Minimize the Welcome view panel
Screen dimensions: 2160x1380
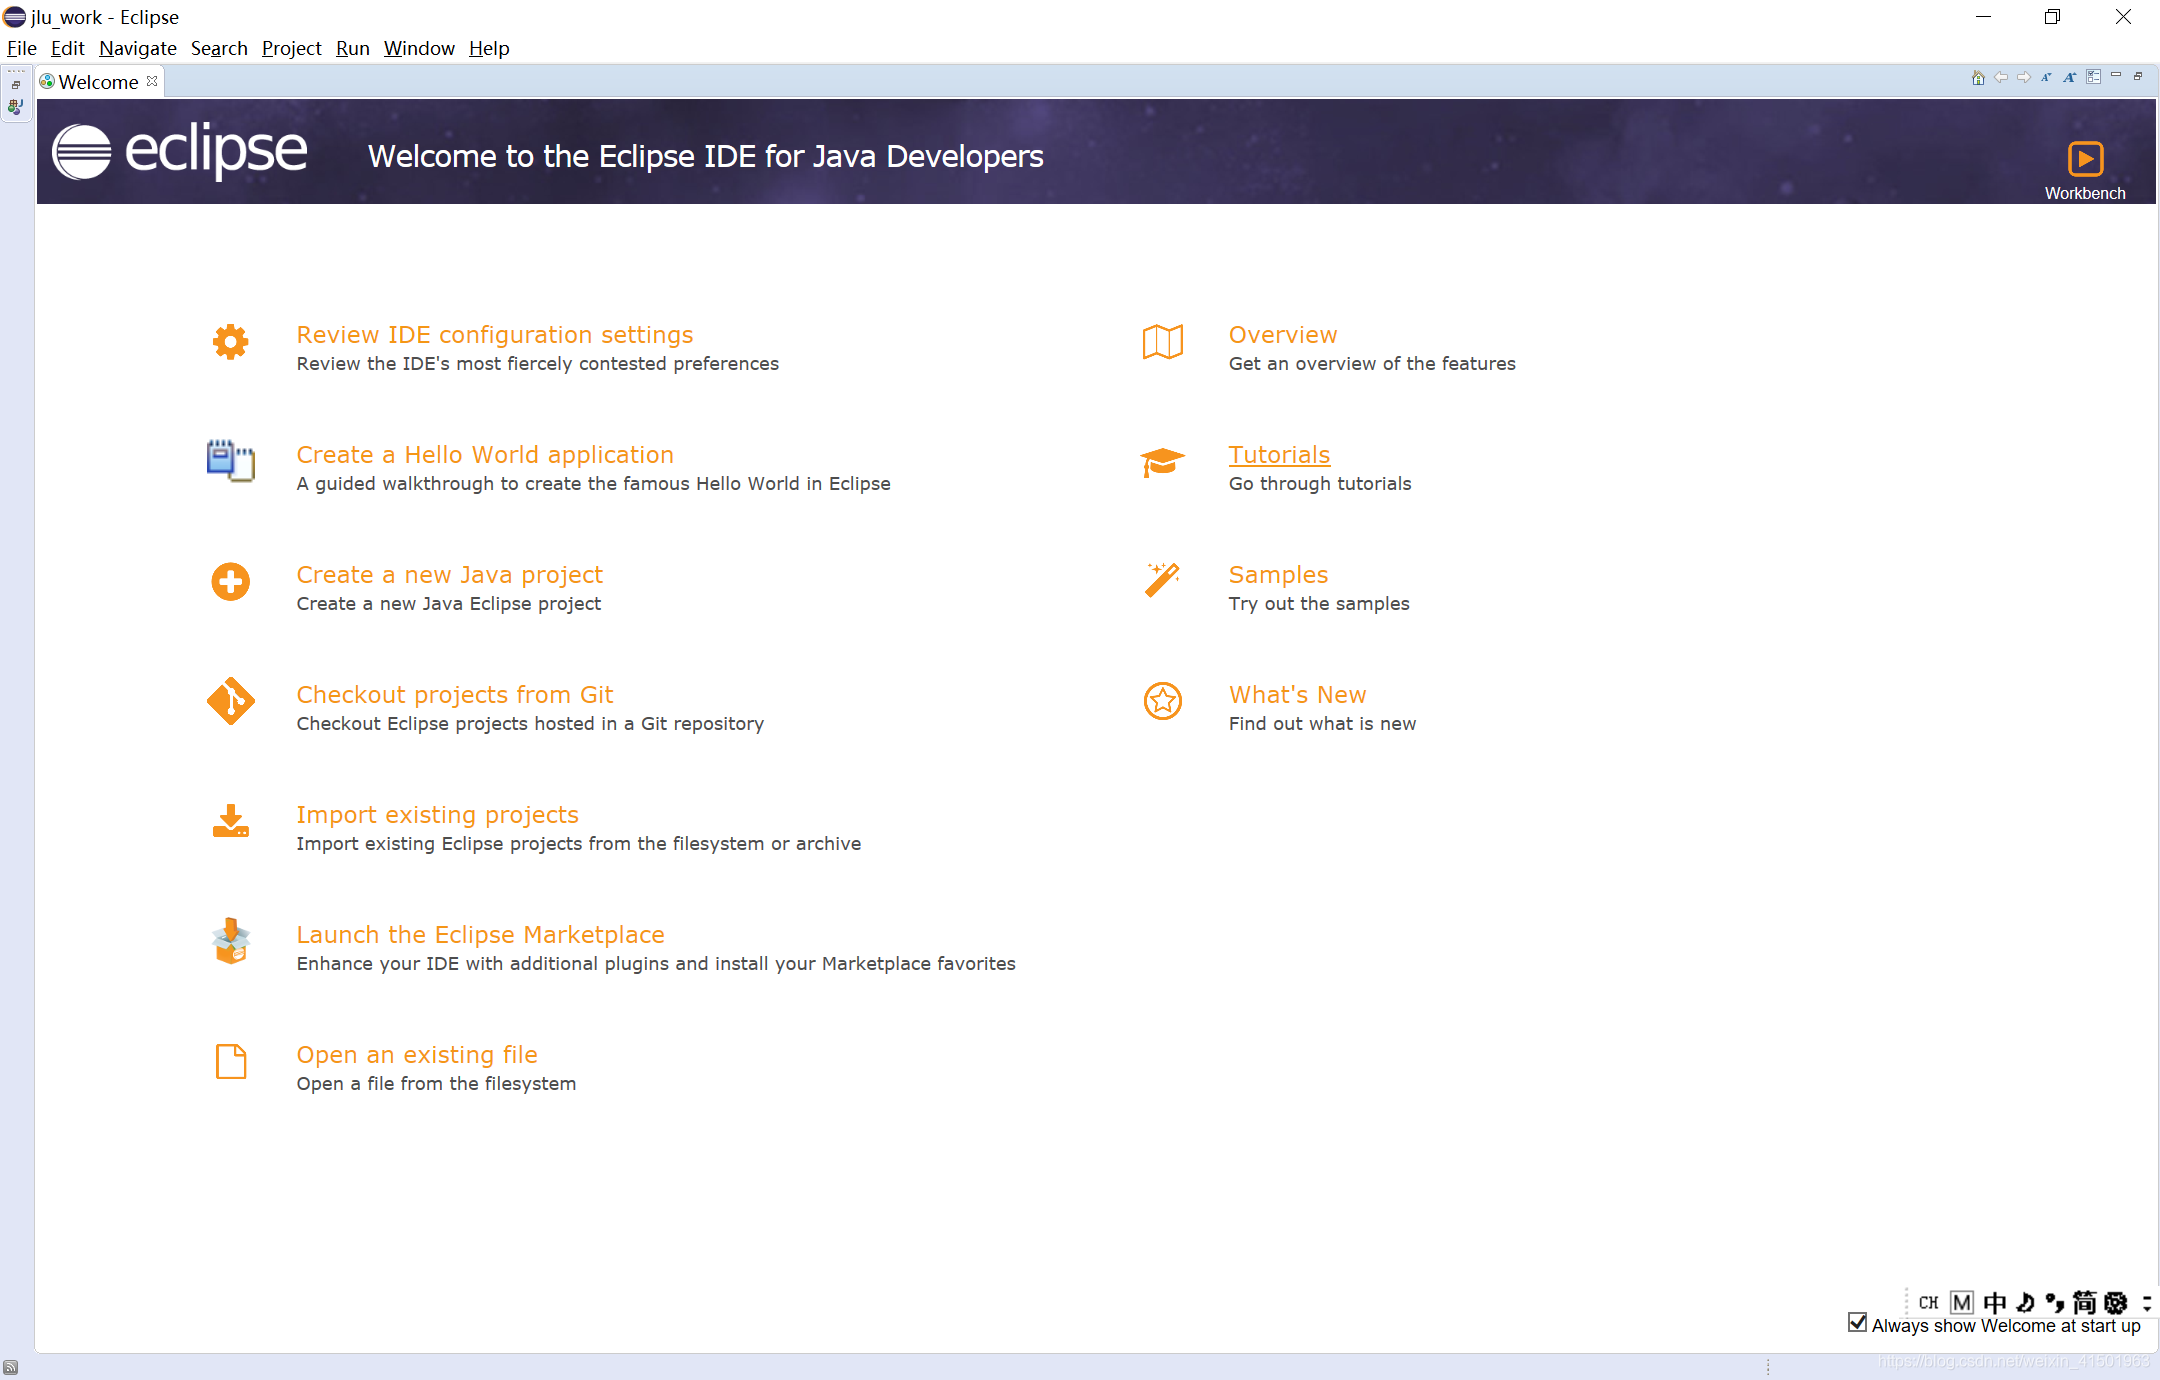2116,76
